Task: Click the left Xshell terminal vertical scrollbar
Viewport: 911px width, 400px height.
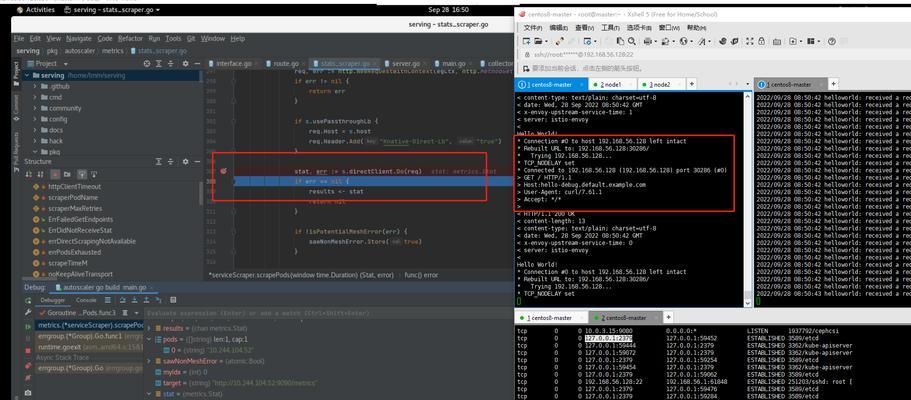Action: pyautogui.click(x=748, y=199)
